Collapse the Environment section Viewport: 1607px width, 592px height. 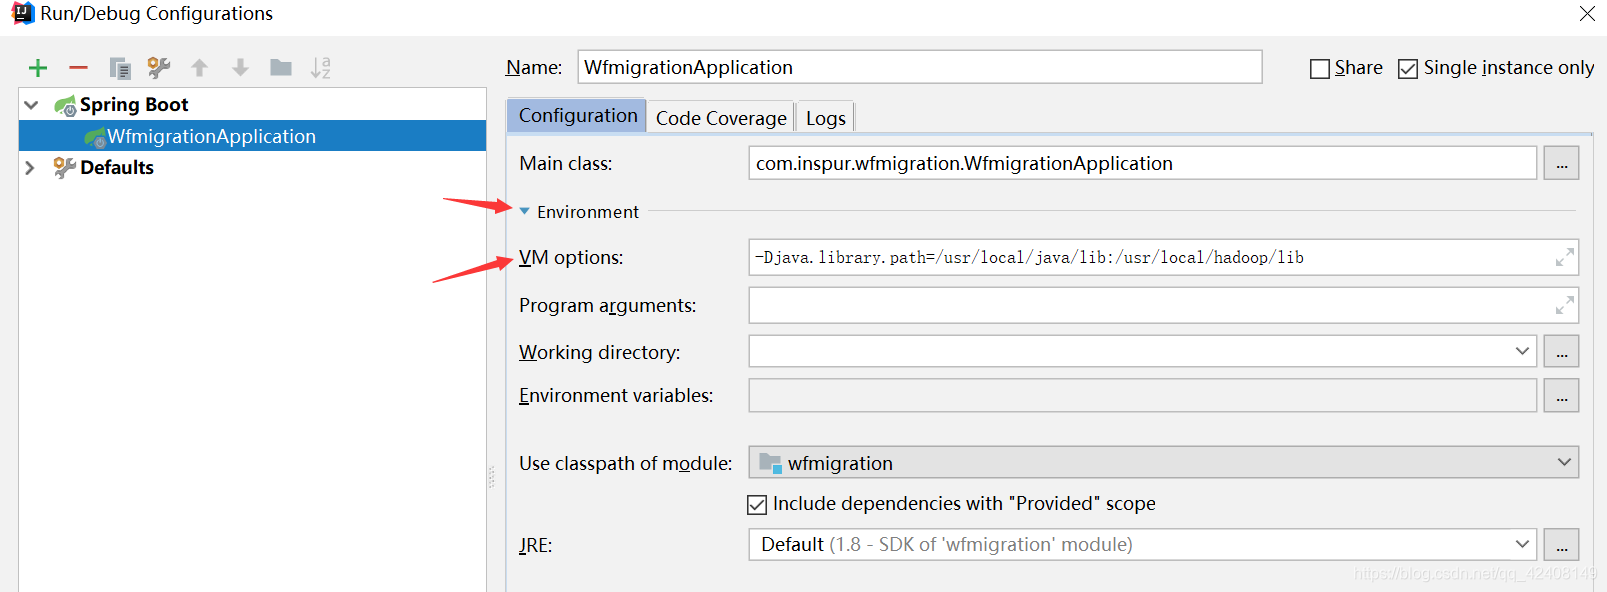(x=524, y=211)
